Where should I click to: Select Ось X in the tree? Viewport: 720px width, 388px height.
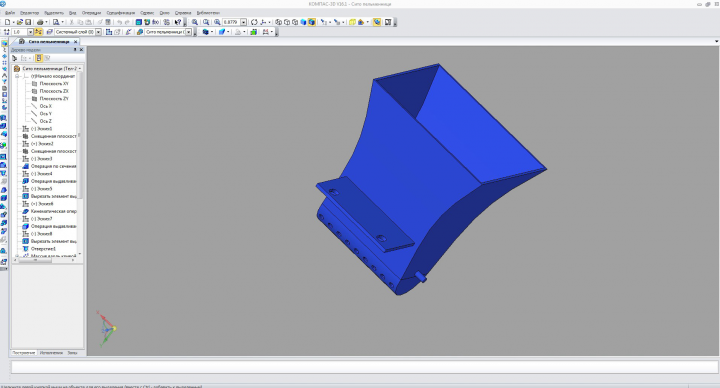45,106
